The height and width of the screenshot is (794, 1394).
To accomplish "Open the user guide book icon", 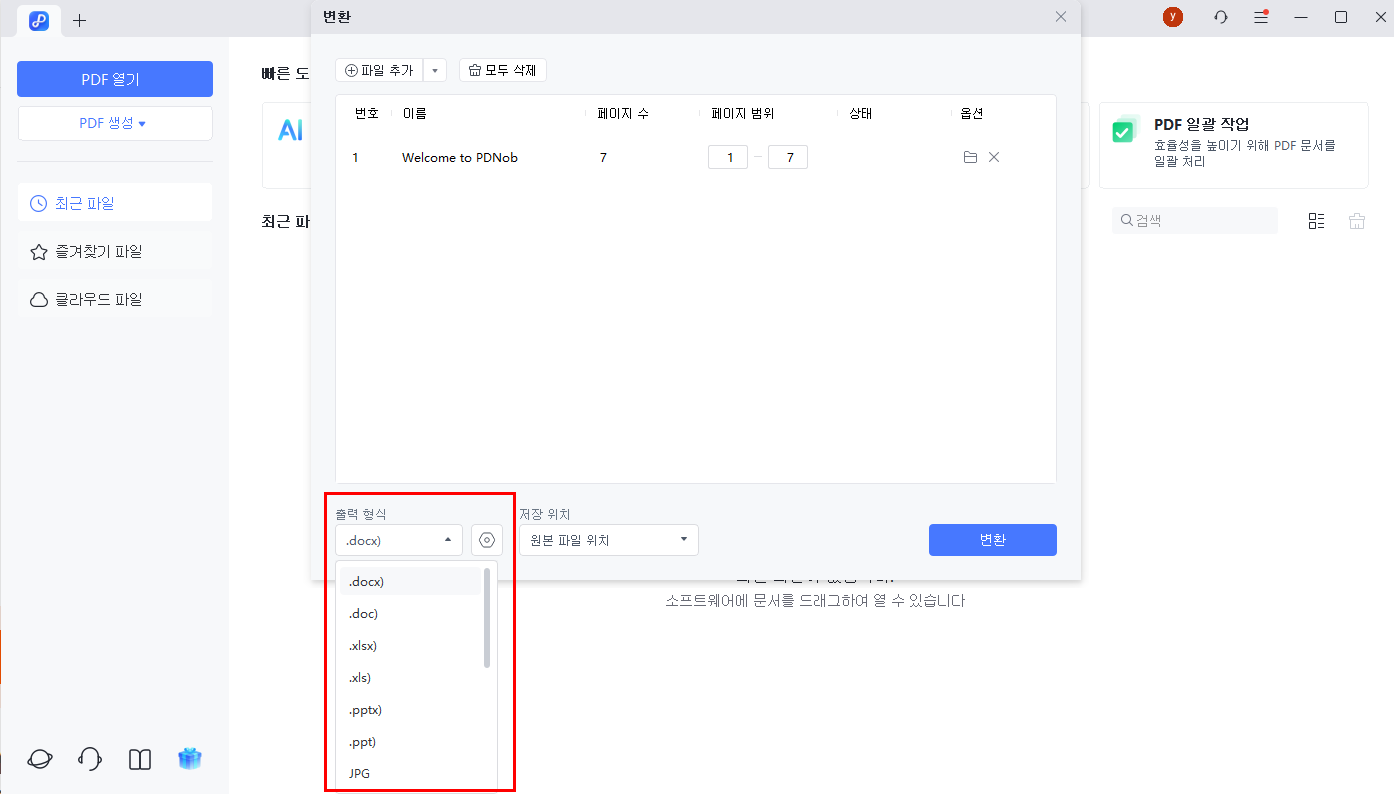I will (139, 759).
